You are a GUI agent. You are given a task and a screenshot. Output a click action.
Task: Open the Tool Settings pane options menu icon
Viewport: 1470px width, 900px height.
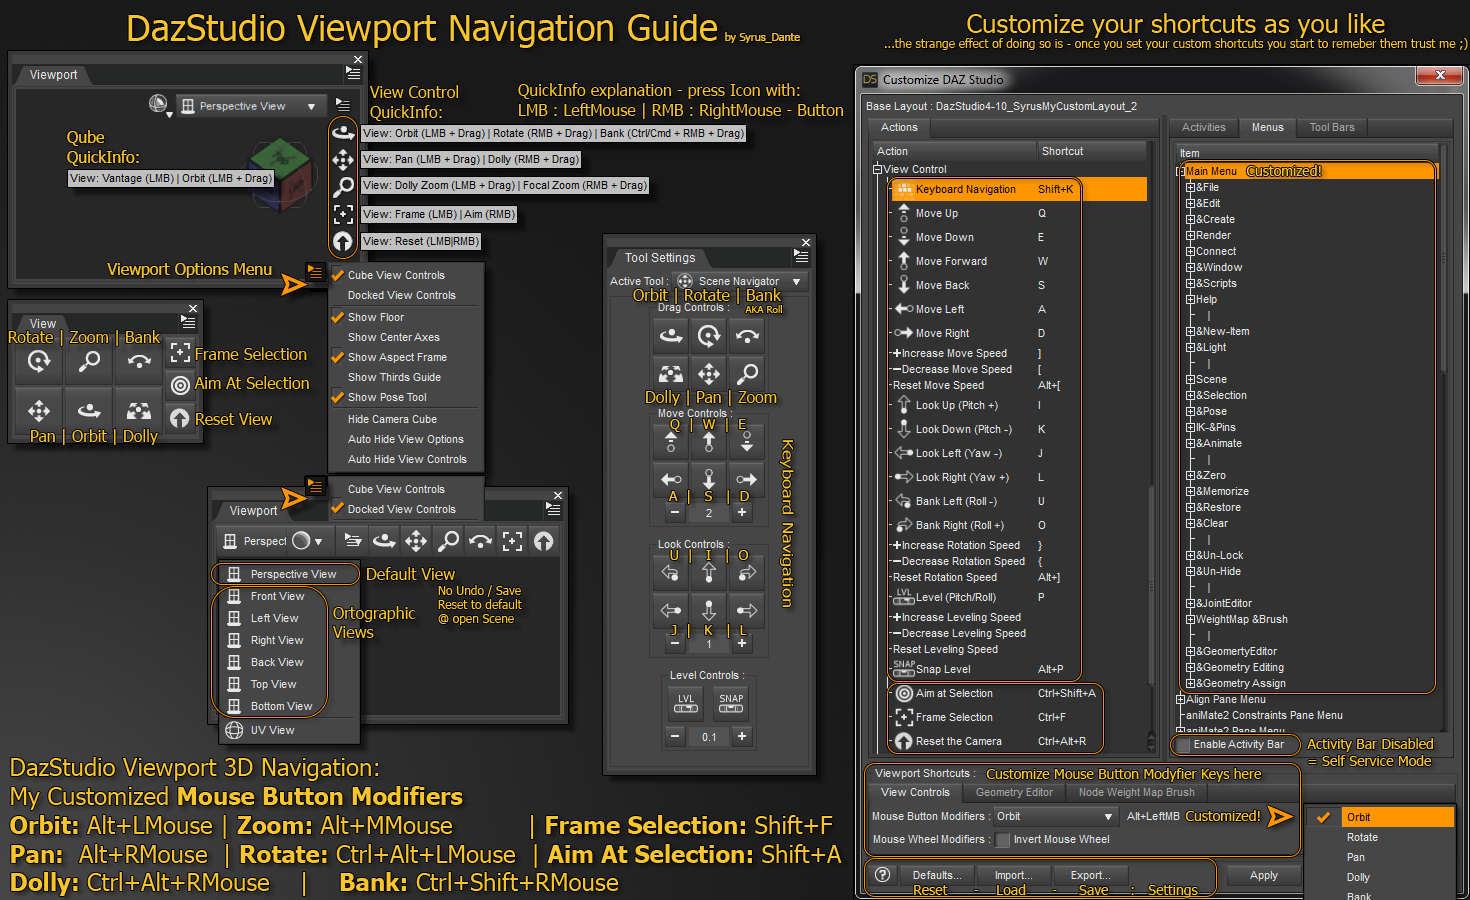800,257
